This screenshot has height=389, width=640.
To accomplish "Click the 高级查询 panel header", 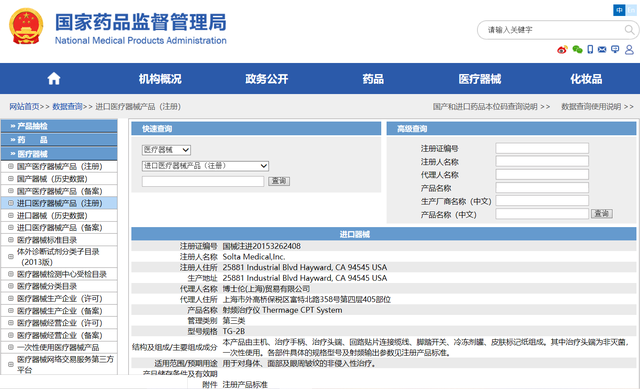I will point(511,129).
